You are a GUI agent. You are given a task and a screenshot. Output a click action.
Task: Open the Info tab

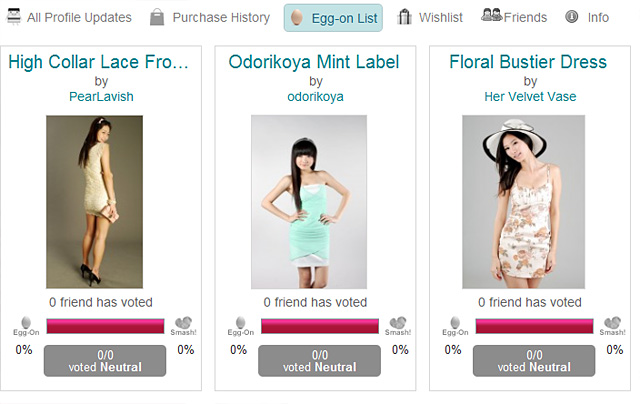click(587, 17)
